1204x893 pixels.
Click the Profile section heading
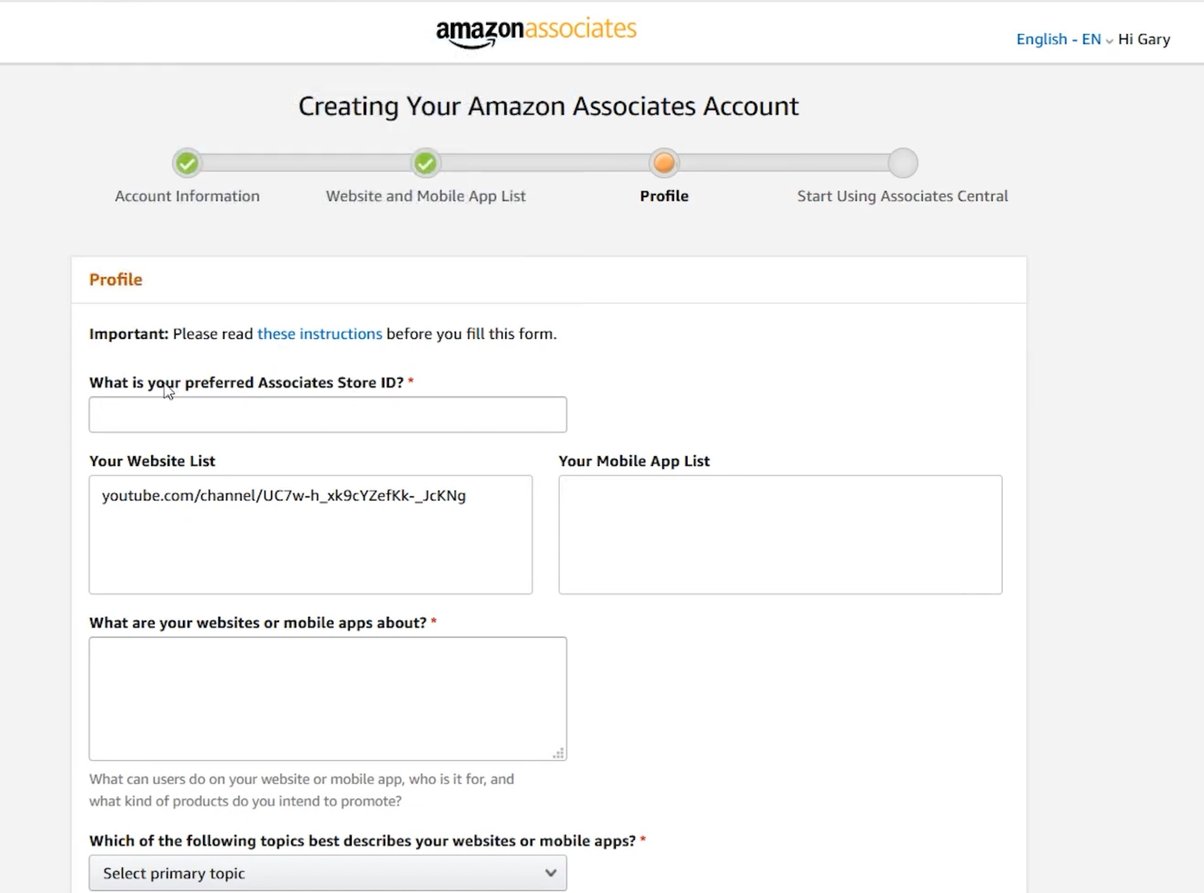(116, 280)
